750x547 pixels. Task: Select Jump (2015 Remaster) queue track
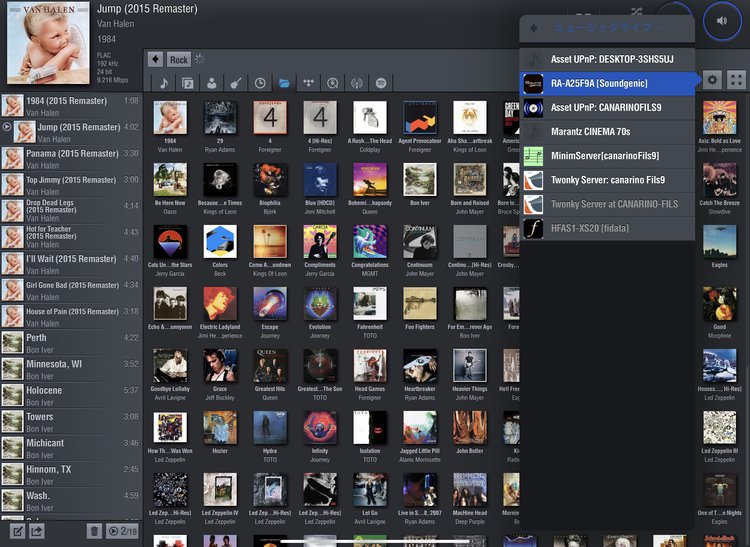(71, 132)
